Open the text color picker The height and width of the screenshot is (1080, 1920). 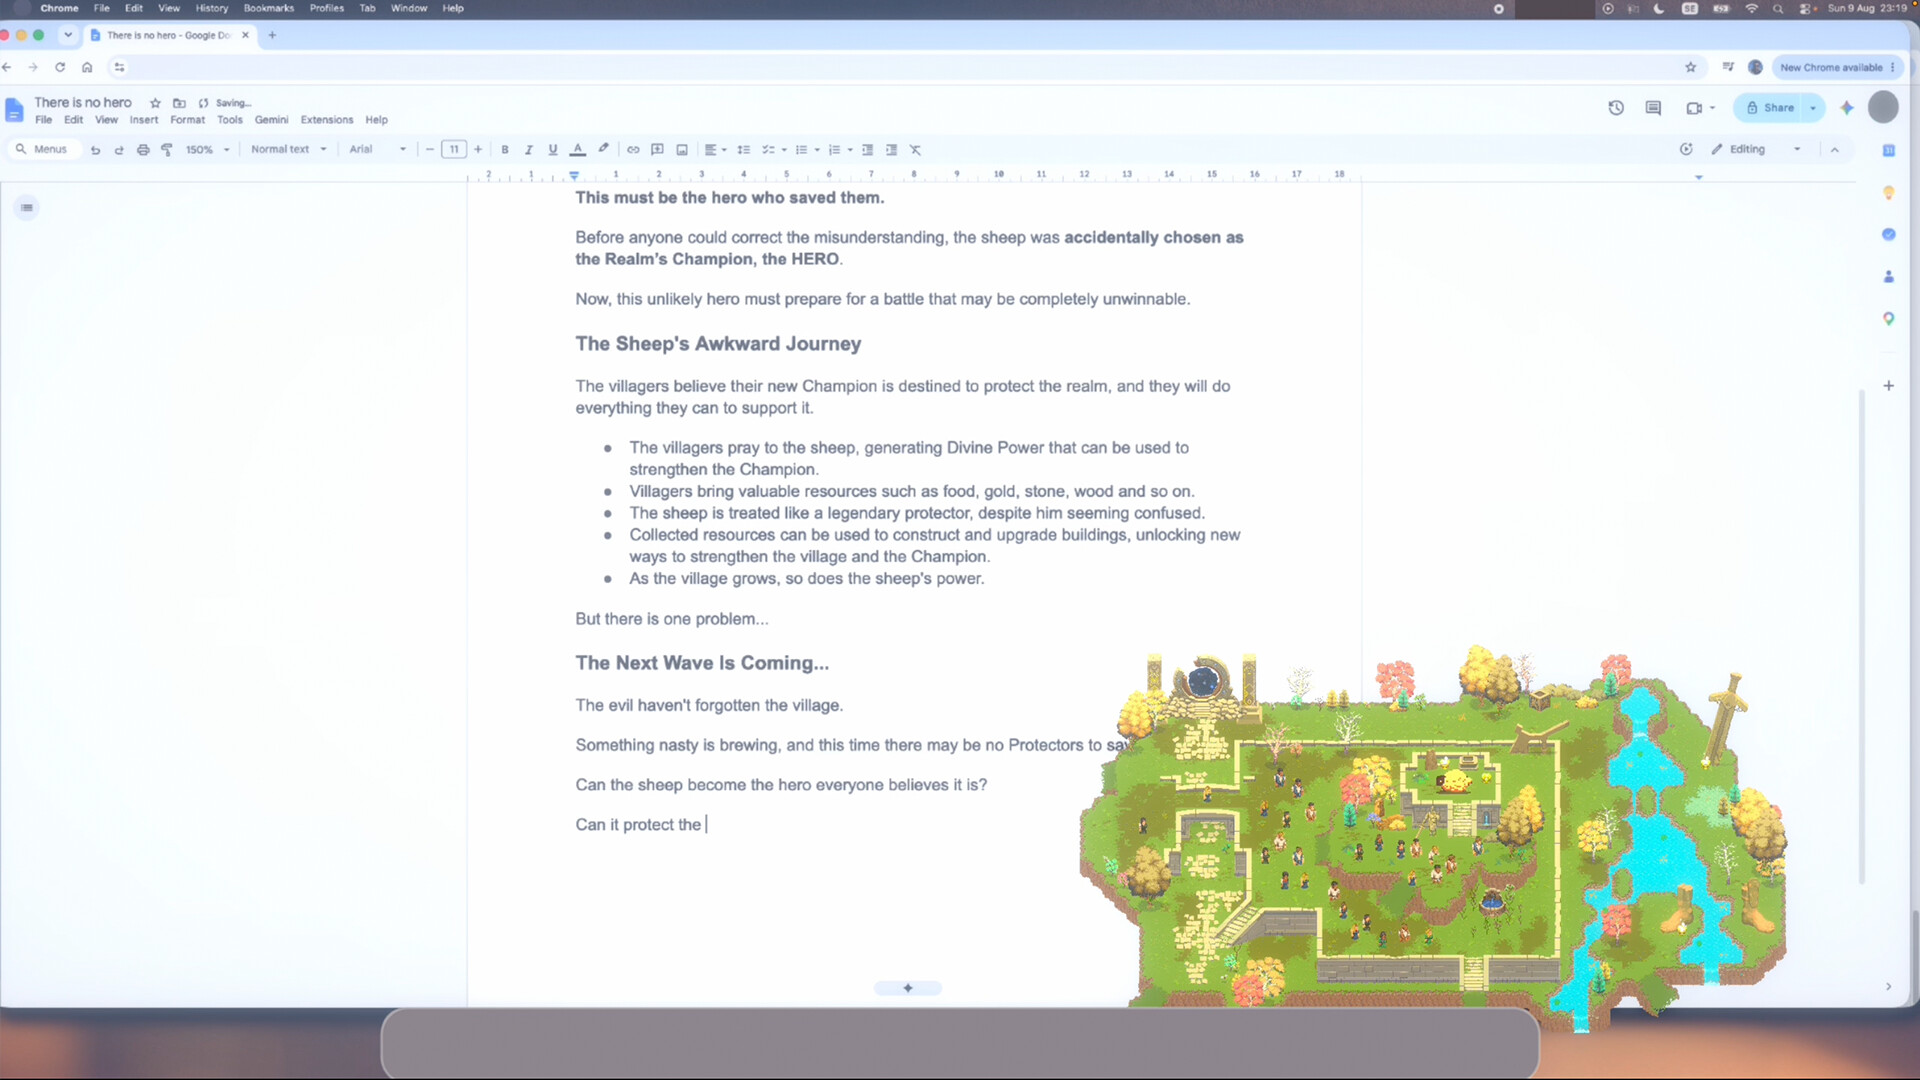[578, 150]
